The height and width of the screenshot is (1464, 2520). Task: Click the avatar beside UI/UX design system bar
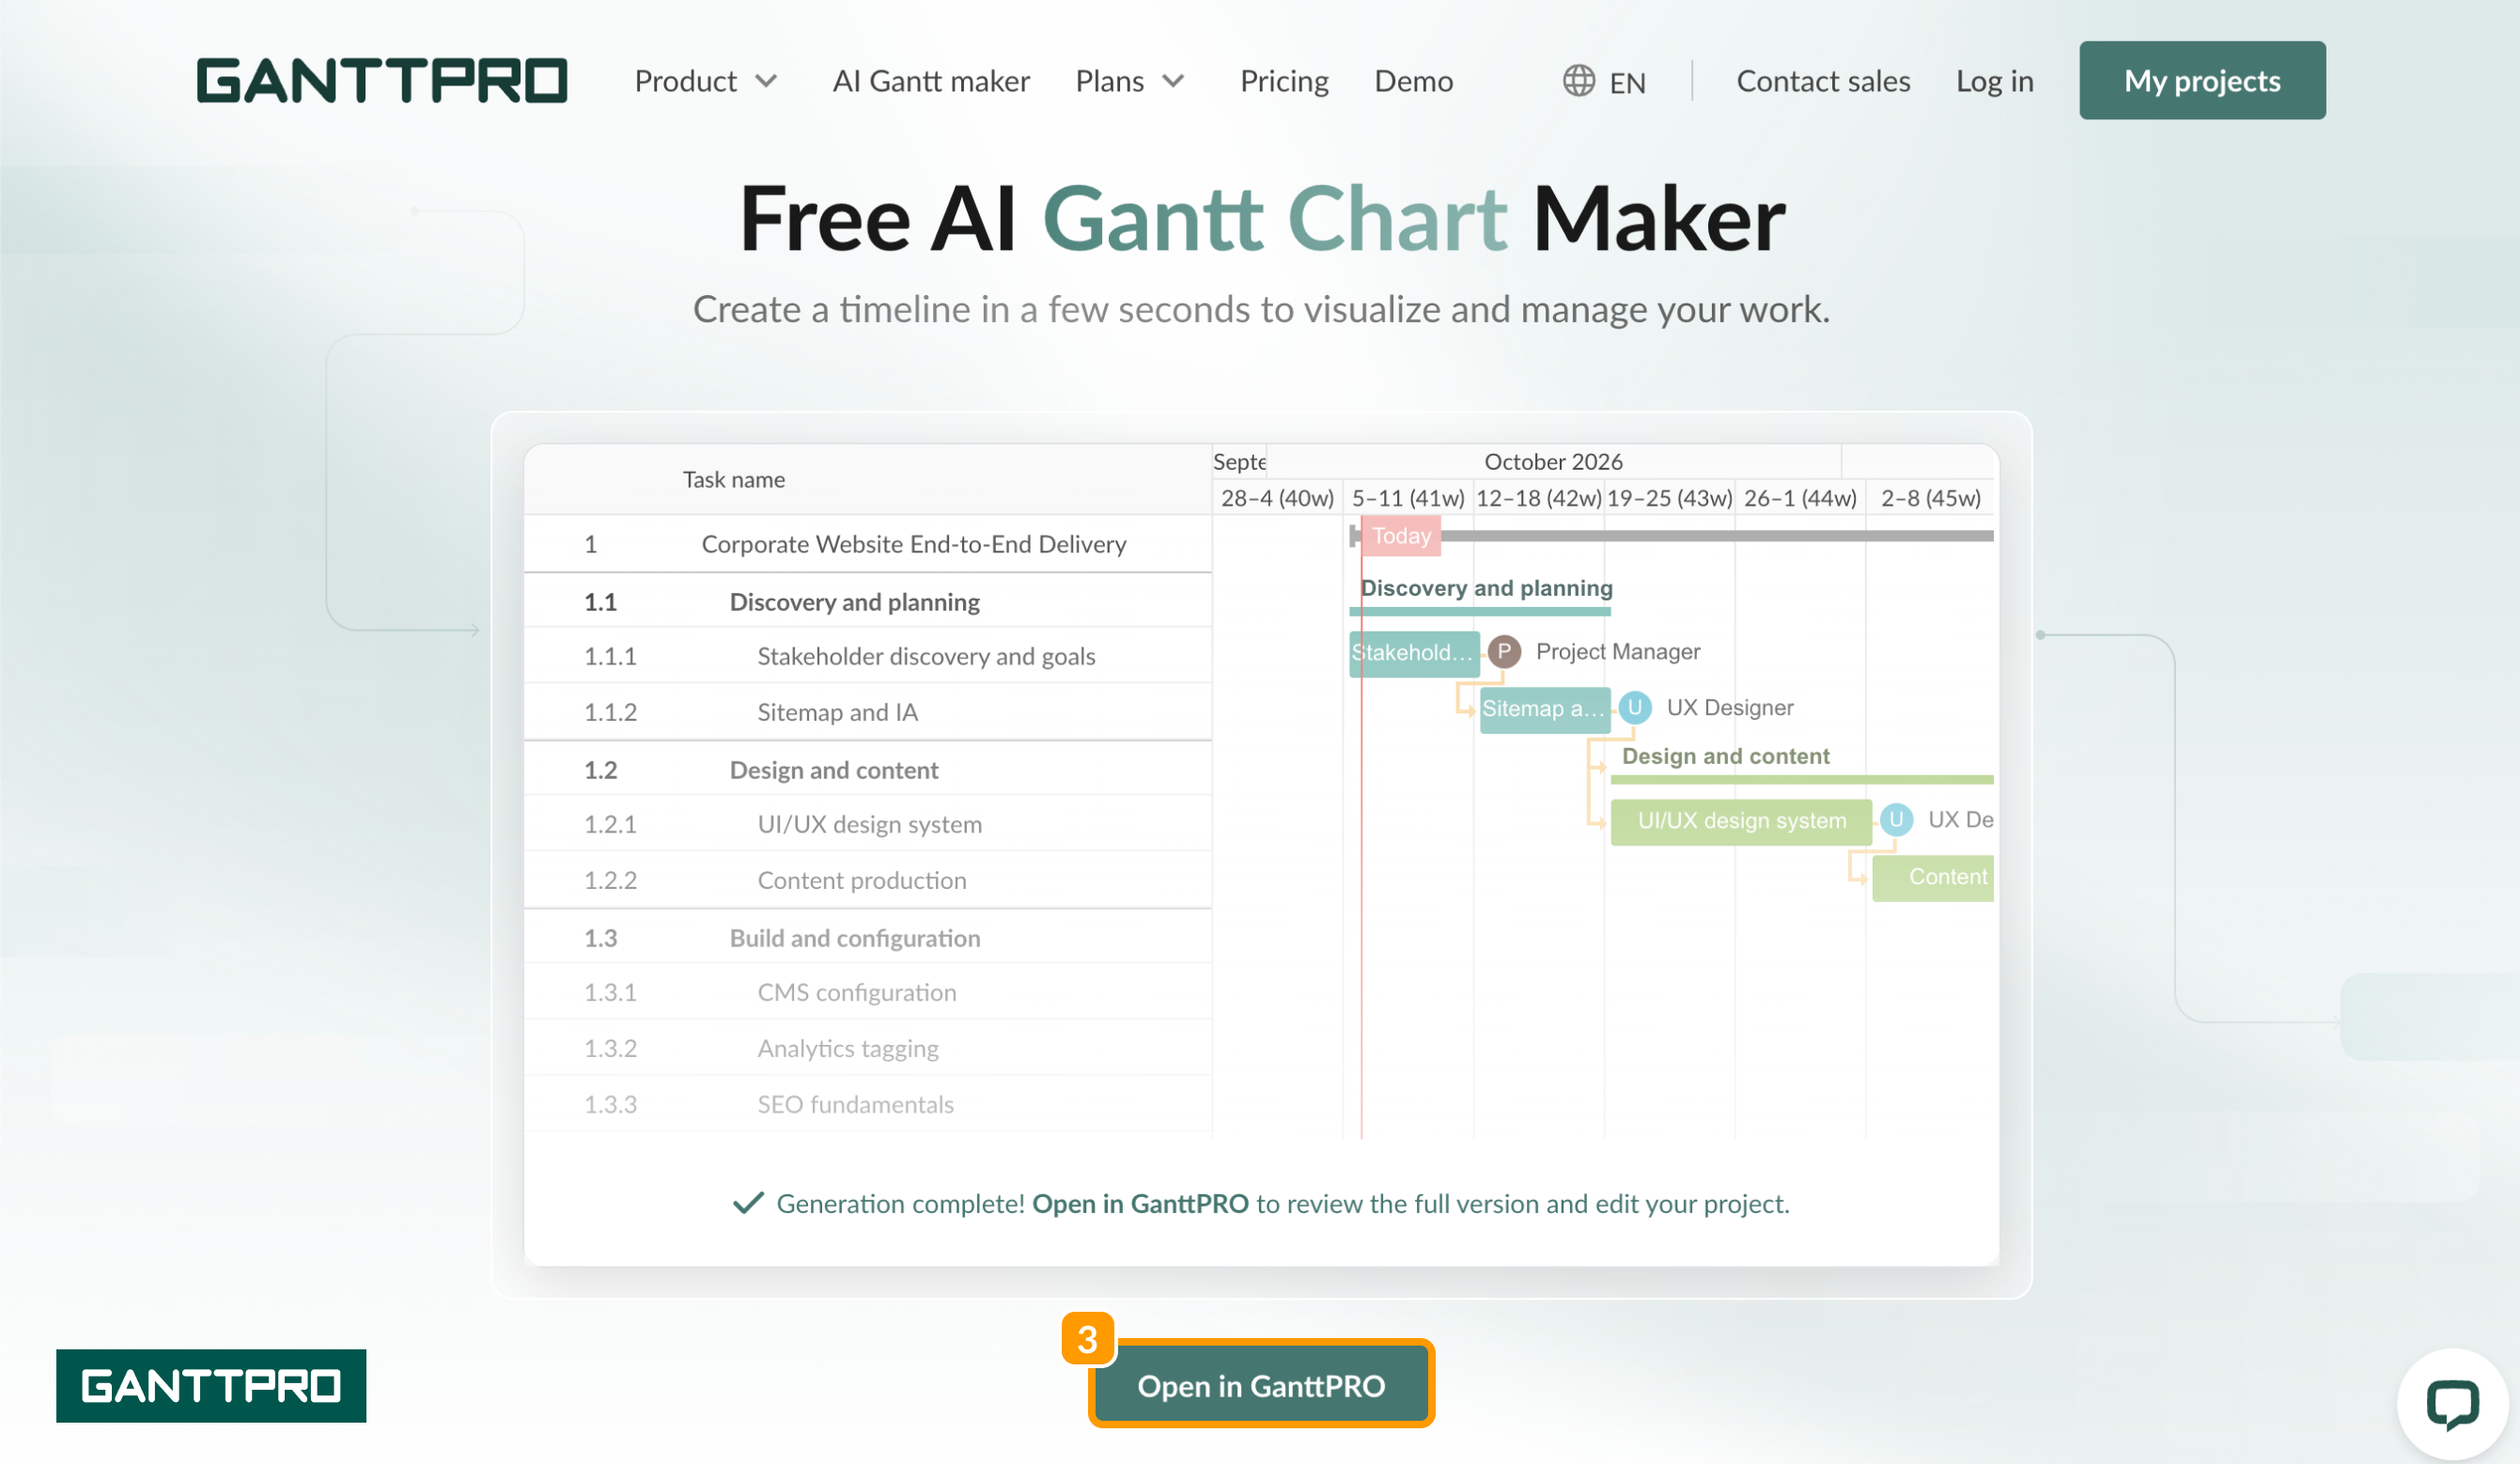tap(1896, 820)
